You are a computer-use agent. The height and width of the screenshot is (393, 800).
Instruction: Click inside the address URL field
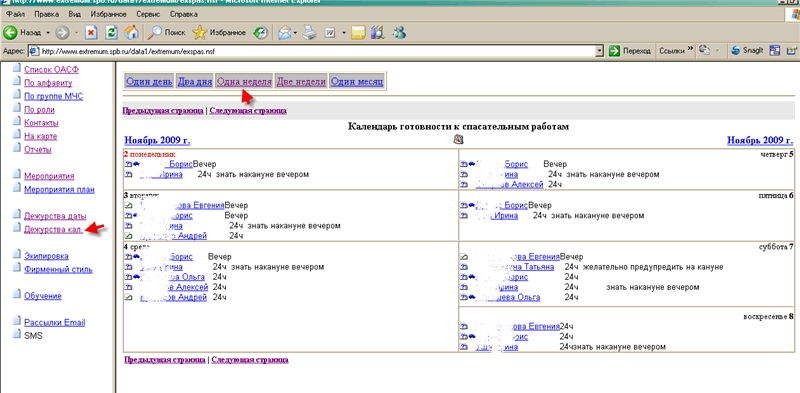tap(316, 51)
